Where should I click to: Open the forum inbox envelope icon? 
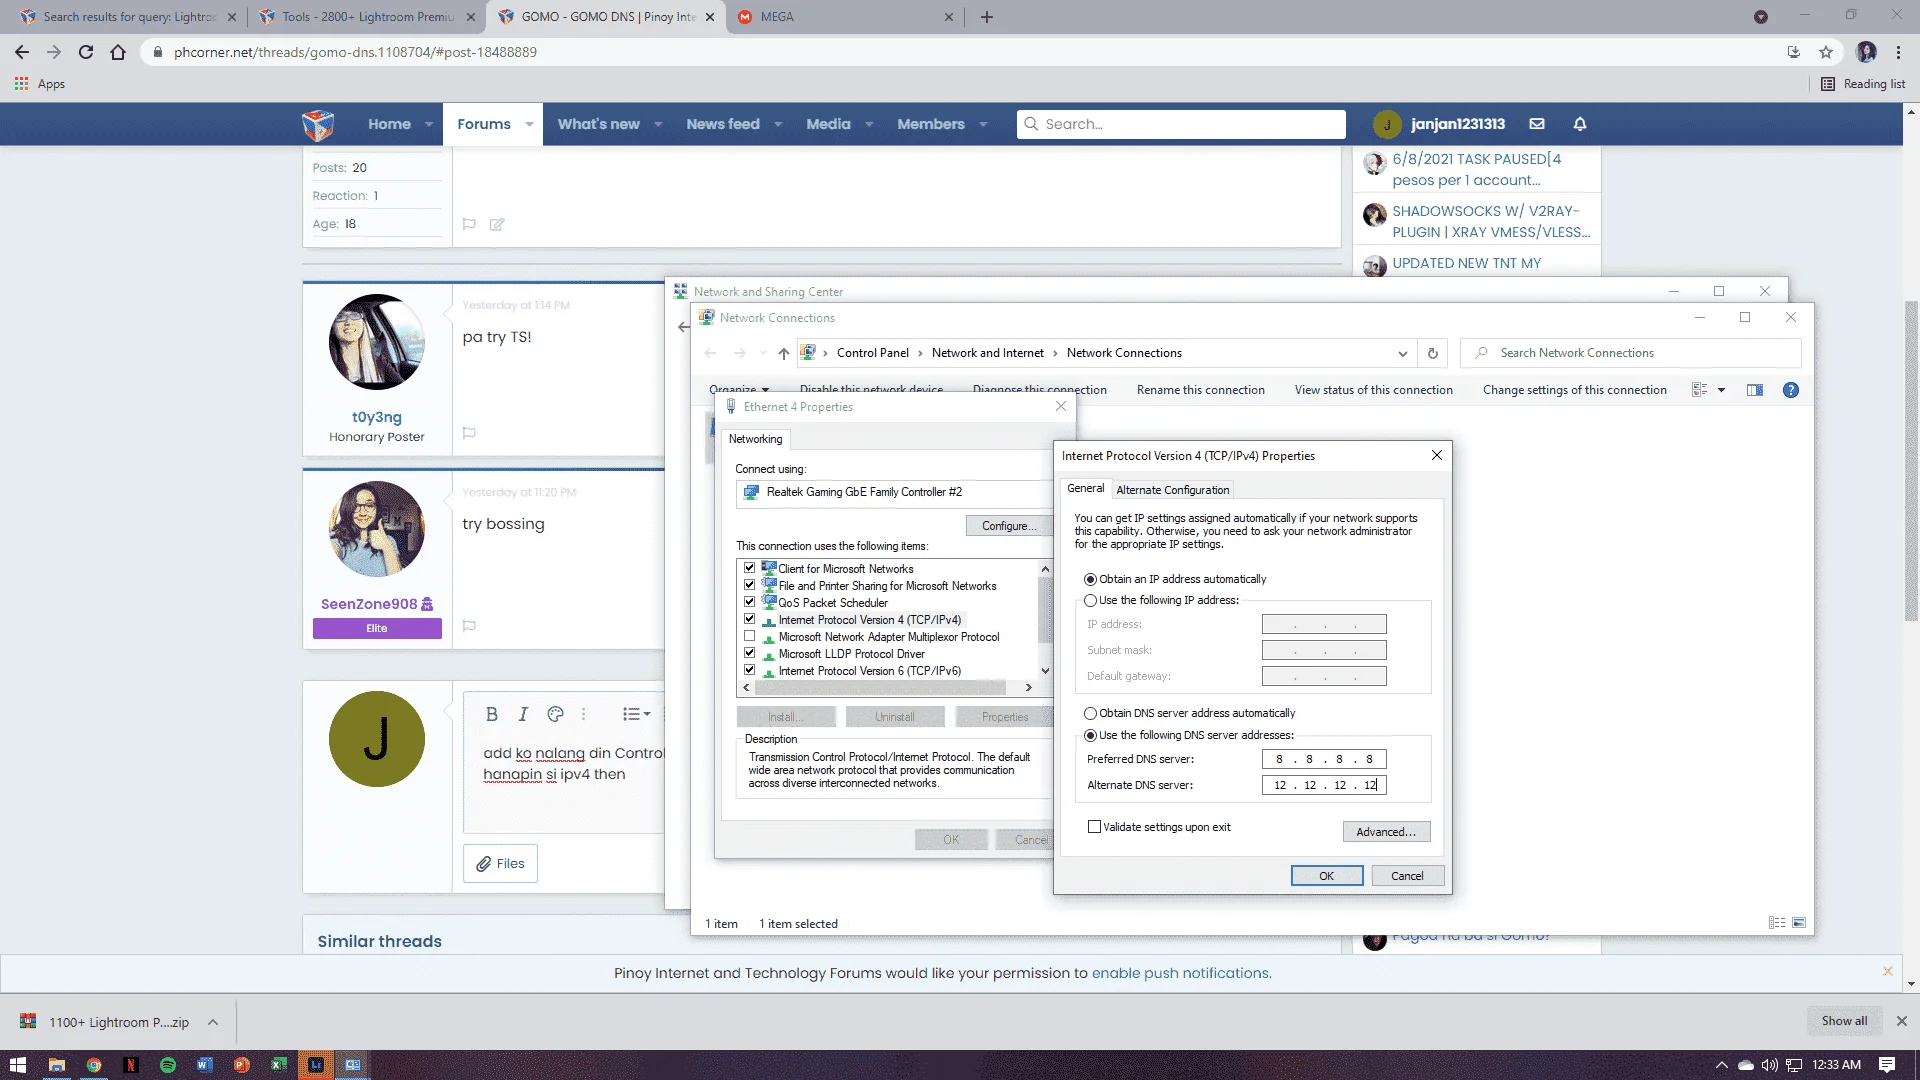1537,124
